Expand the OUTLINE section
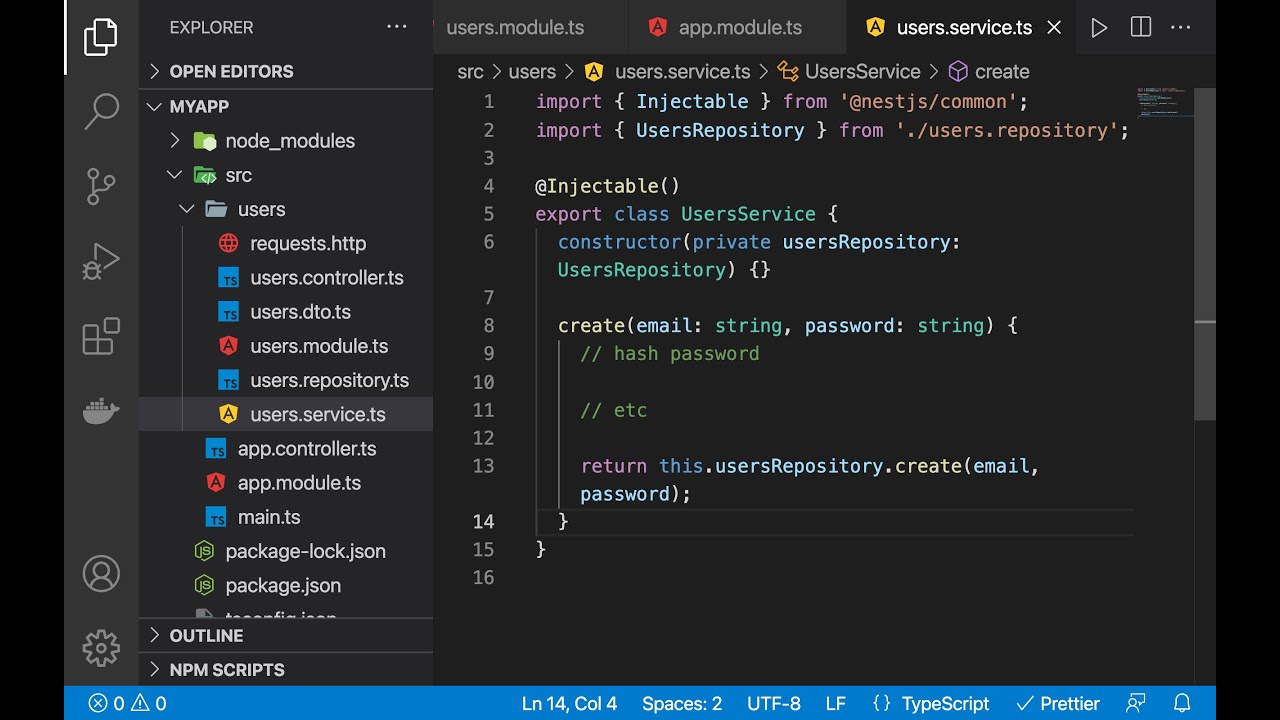1280x720 pixels. [206, 636]
